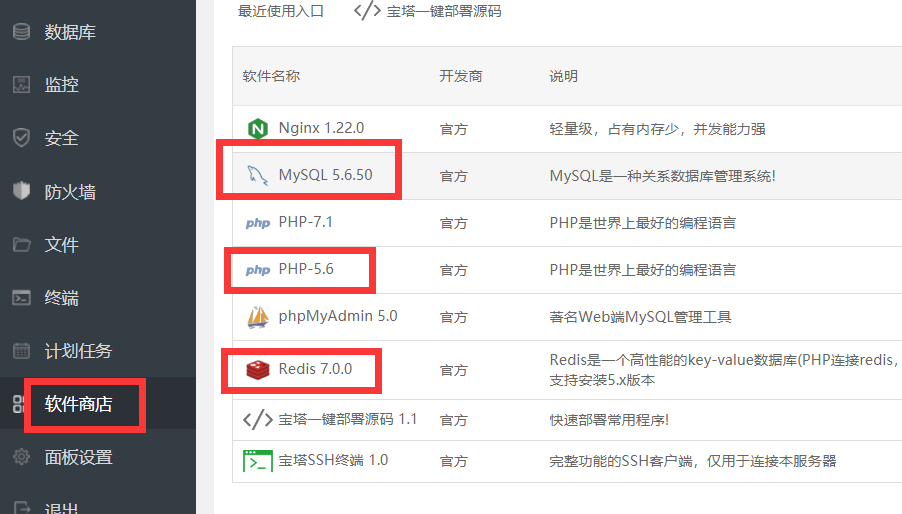The width and height of the screenshot is (902, 514).
Task: Click the database icon in sidebar
Action: [x=21, y=32]
